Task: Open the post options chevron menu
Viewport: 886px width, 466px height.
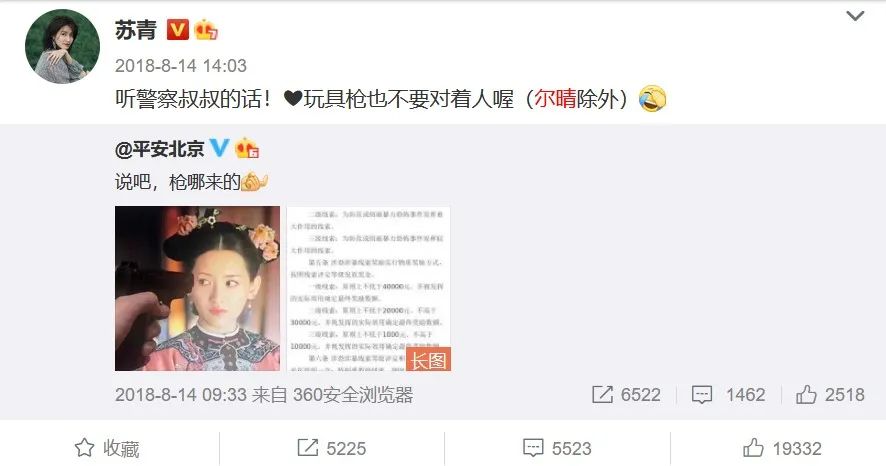Action: [x=855, y=16]
